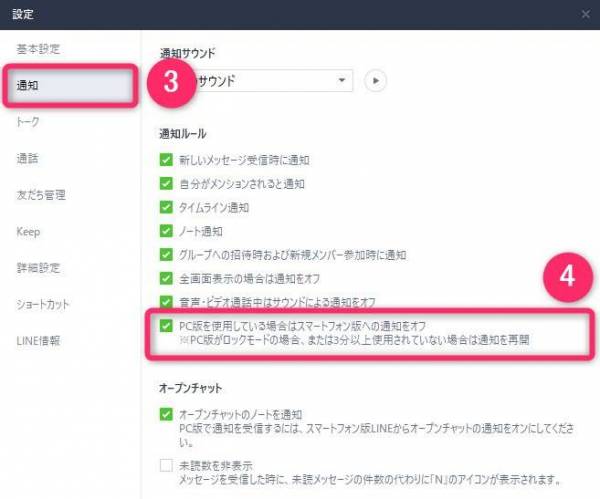The width and height of the screenshot is (600, 499).
Task: Open the 基本設定 settings section
Action: click(38, 49)
